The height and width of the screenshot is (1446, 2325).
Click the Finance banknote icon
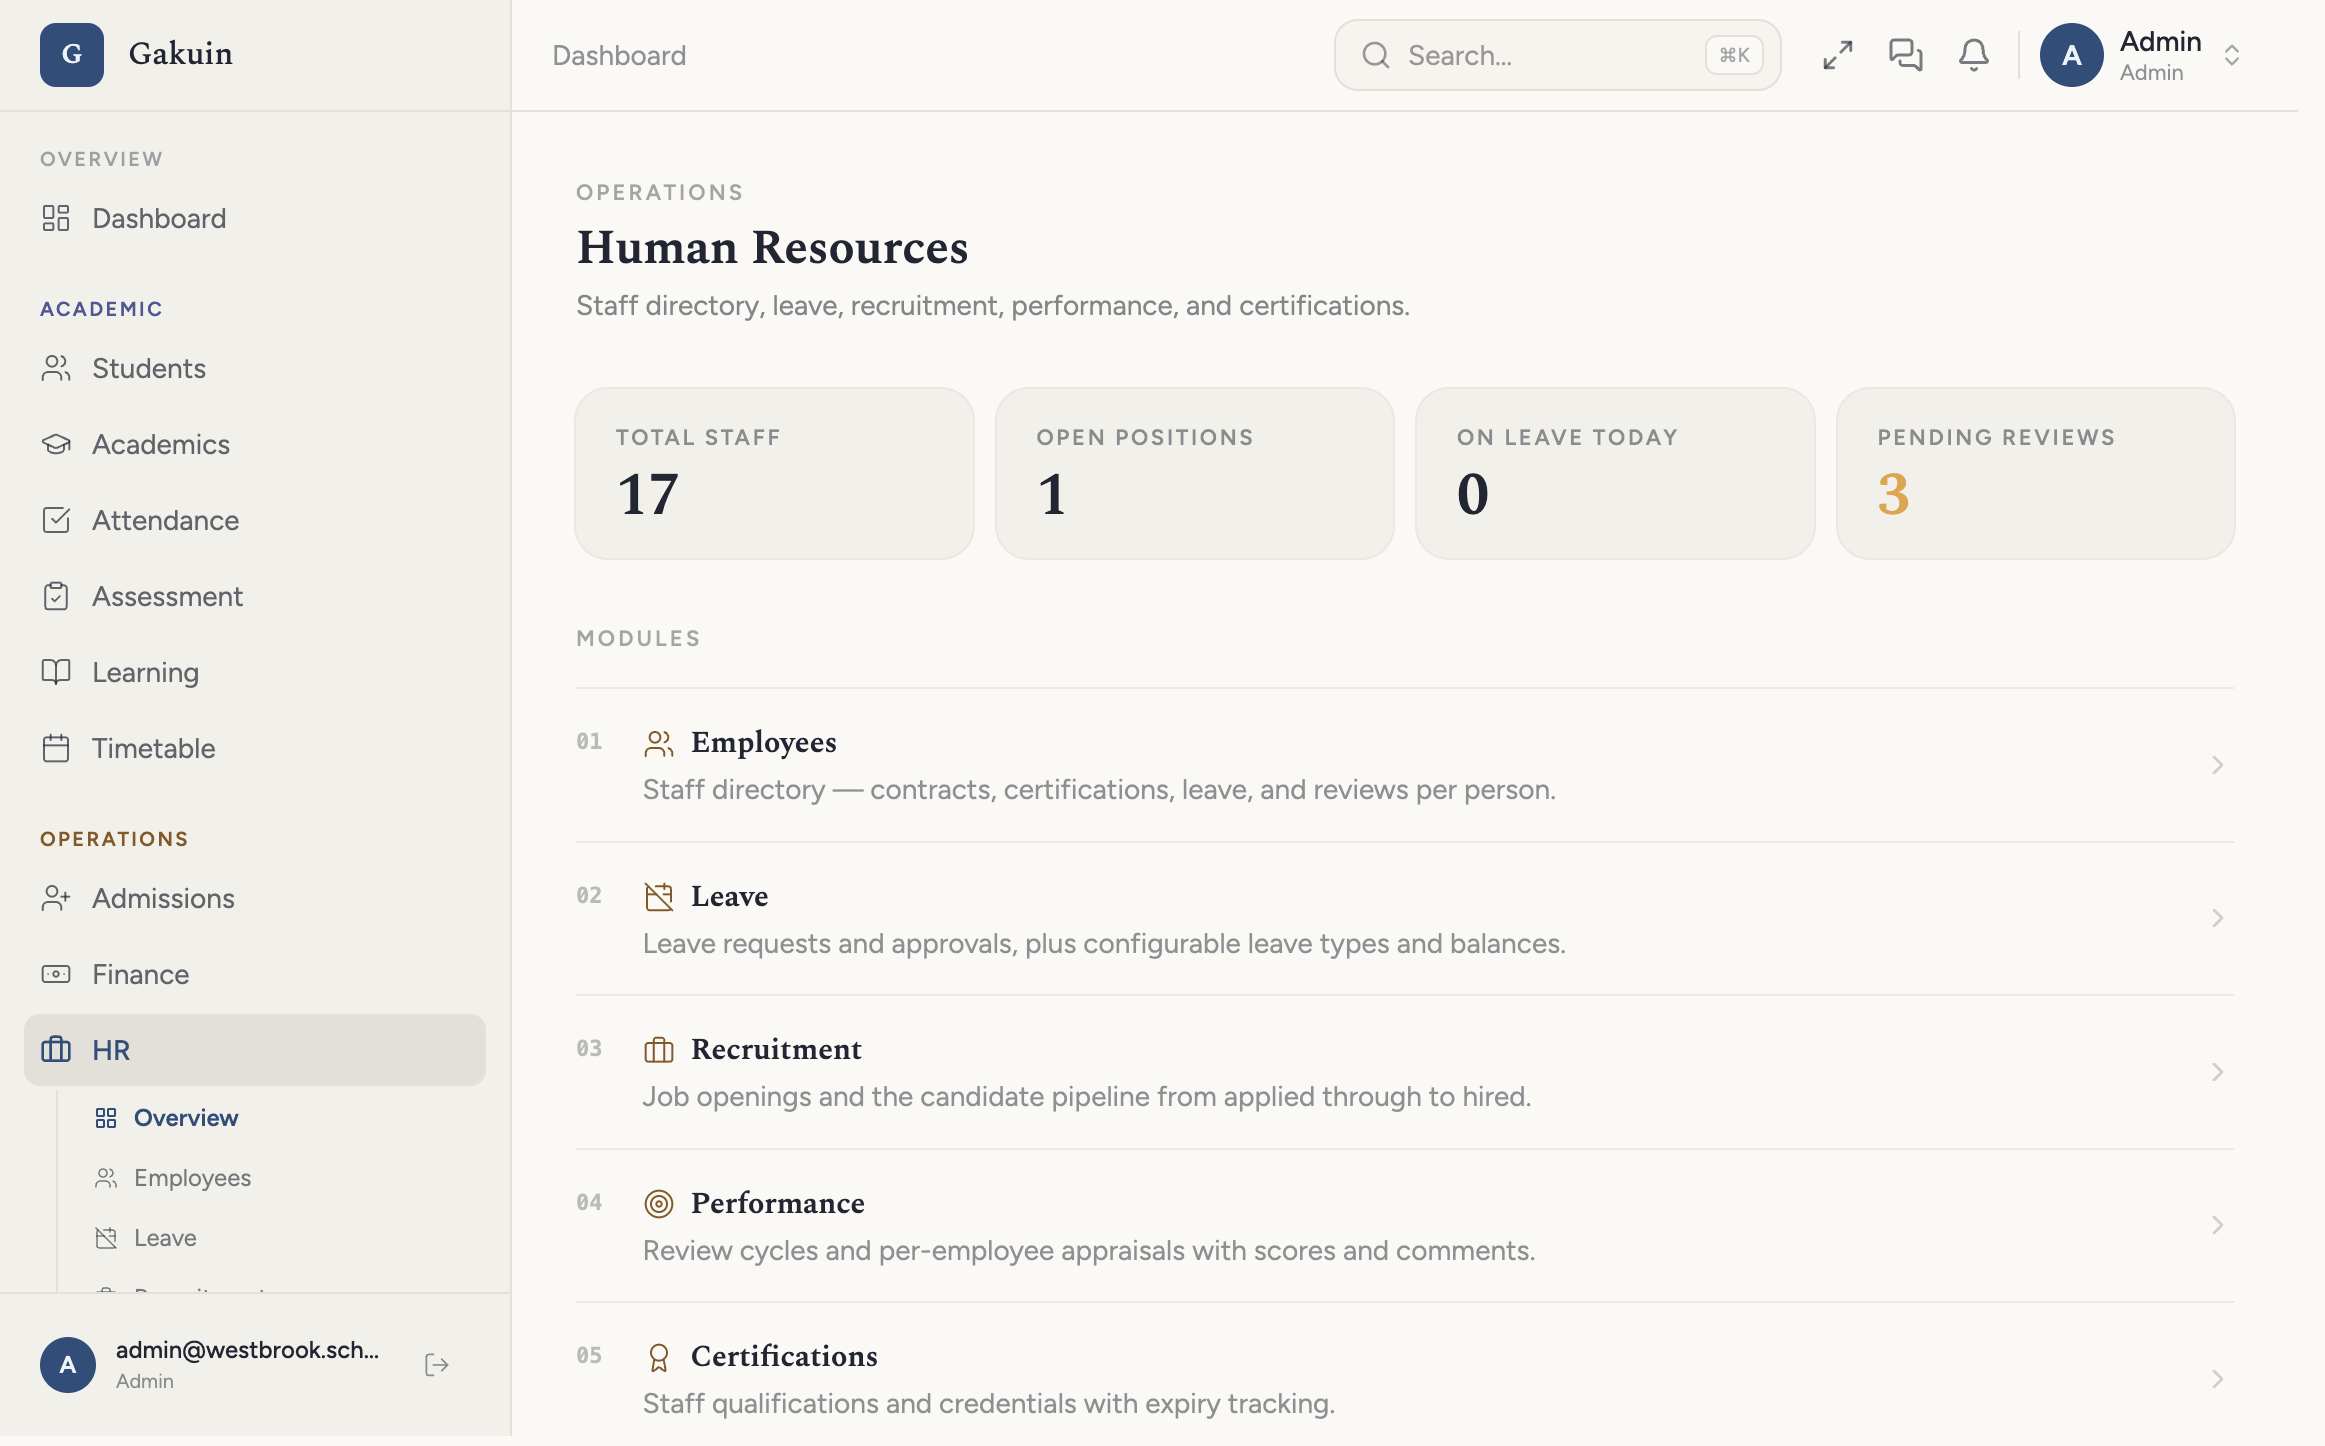pyautogui.click(x=56, y=974)
